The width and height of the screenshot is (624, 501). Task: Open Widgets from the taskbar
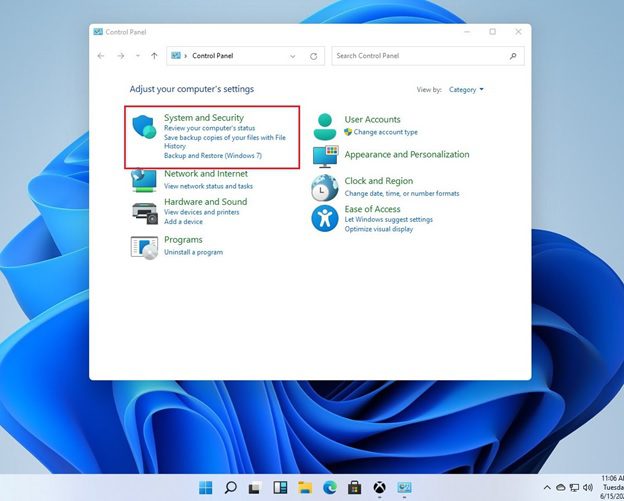tap(280, 487)
